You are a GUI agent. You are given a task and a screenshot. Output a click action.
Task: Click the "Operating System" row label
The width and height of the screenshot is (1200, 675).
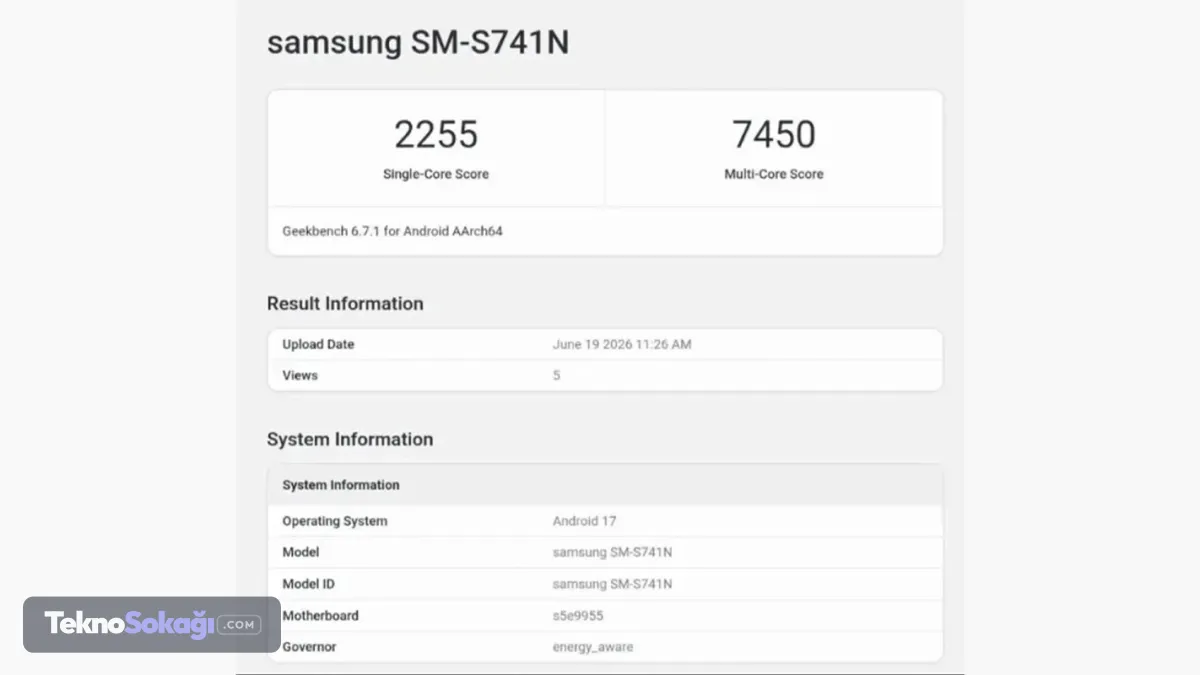point(335,521)
